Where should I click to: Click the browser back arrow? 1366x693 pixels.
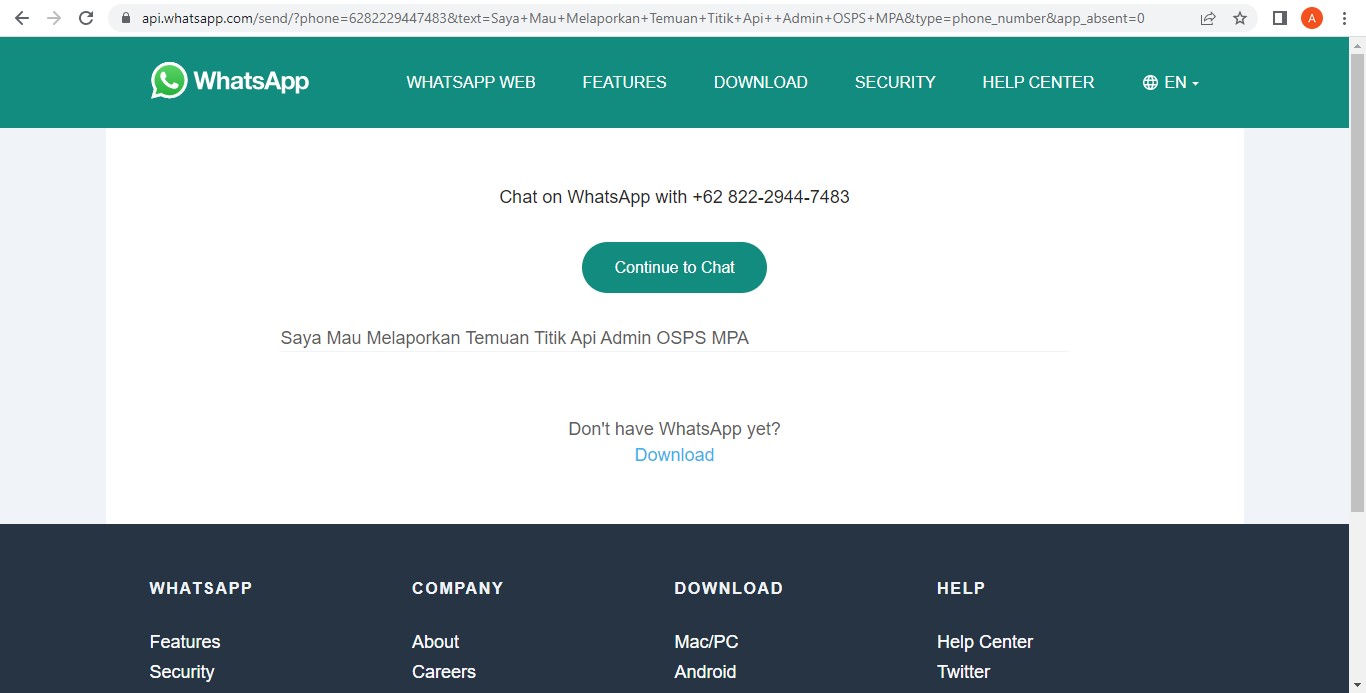click(22, 18)
